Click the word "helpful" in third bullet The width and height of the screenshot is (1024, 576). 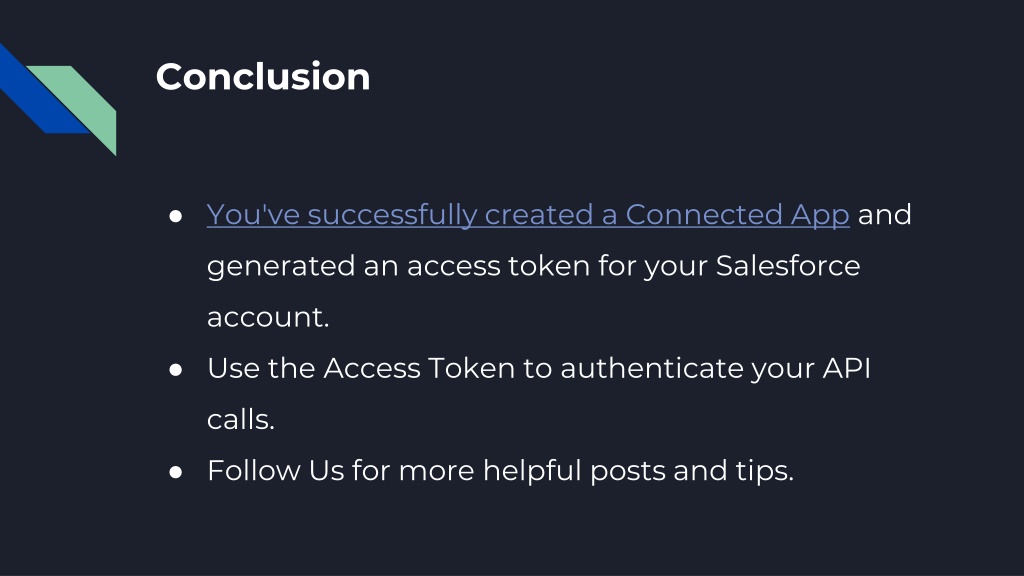[x=532, y=472]
